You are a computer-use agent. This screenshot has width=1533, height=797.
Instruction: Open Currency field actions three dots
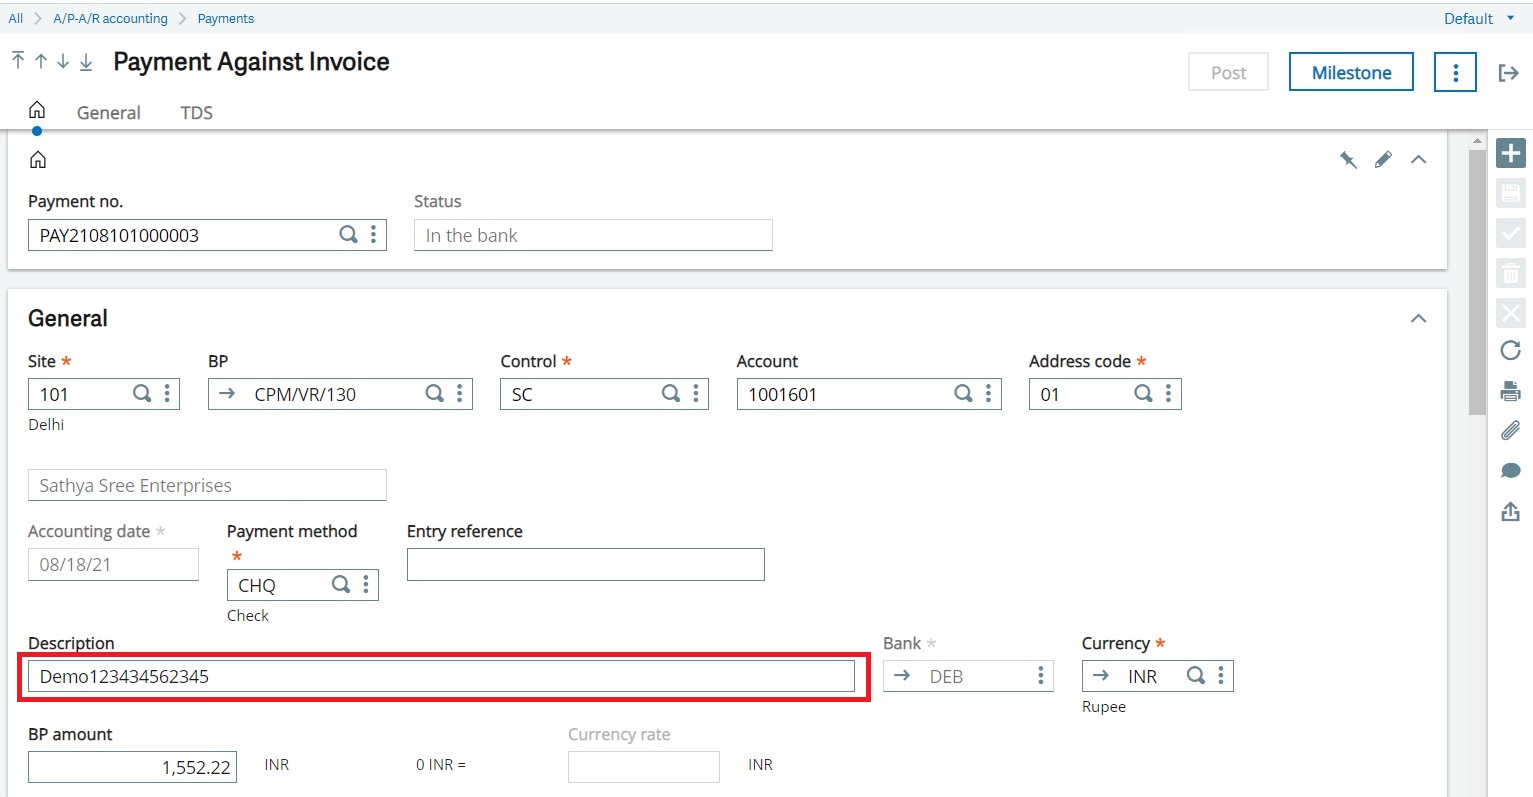1220,675
